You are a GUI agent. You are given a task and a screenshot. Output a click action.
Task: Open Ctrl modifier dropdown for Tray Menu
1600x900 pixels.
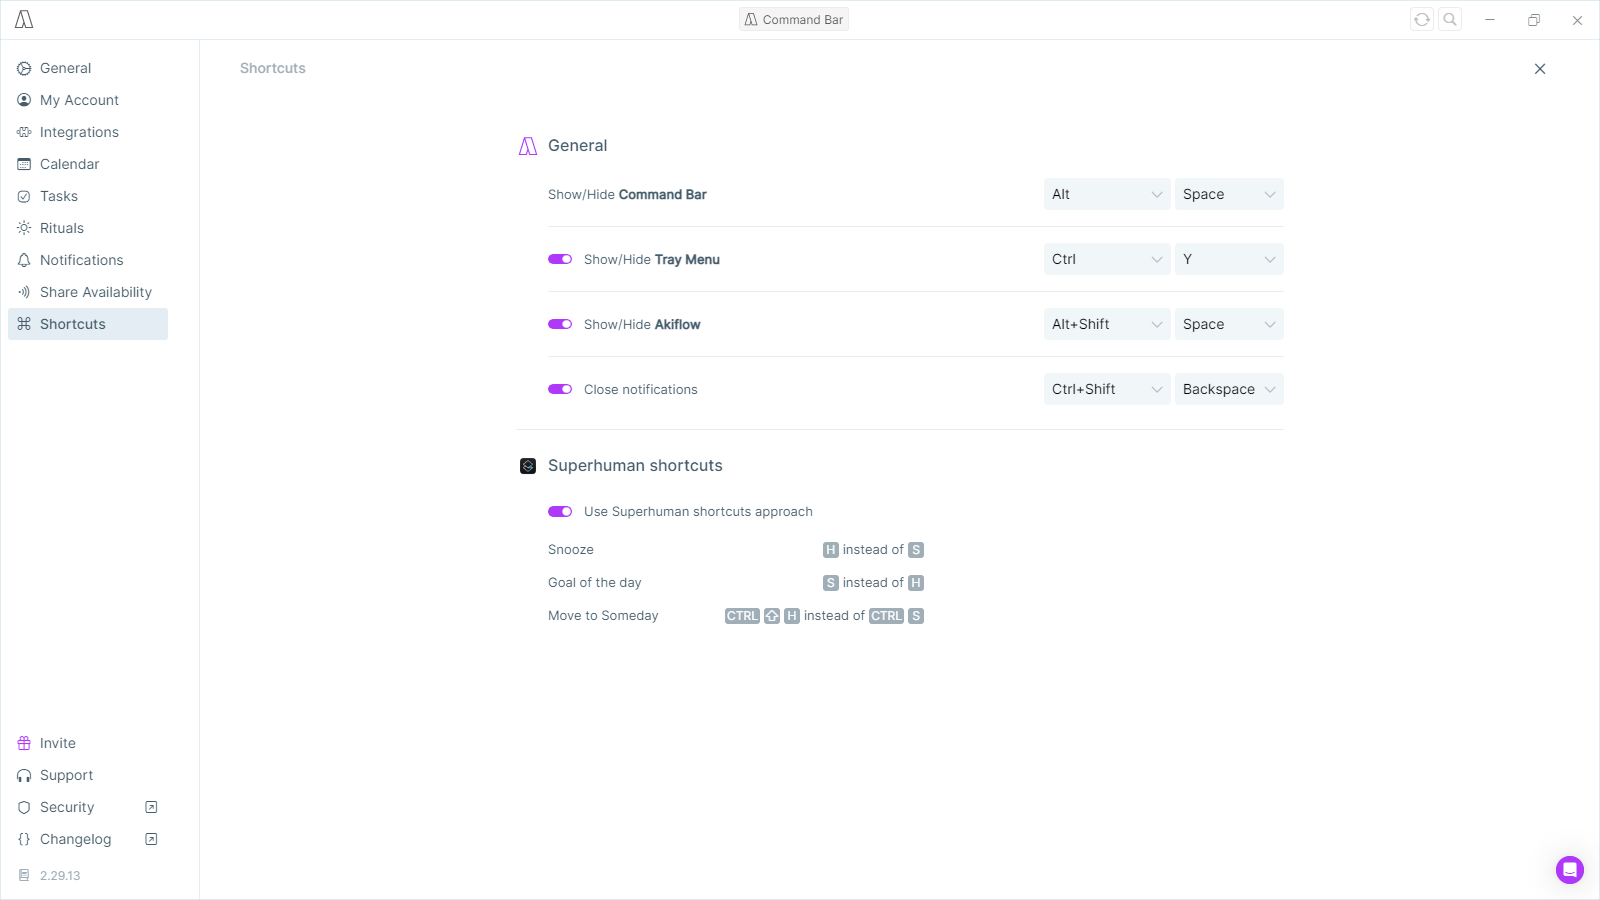[1107, 259]
